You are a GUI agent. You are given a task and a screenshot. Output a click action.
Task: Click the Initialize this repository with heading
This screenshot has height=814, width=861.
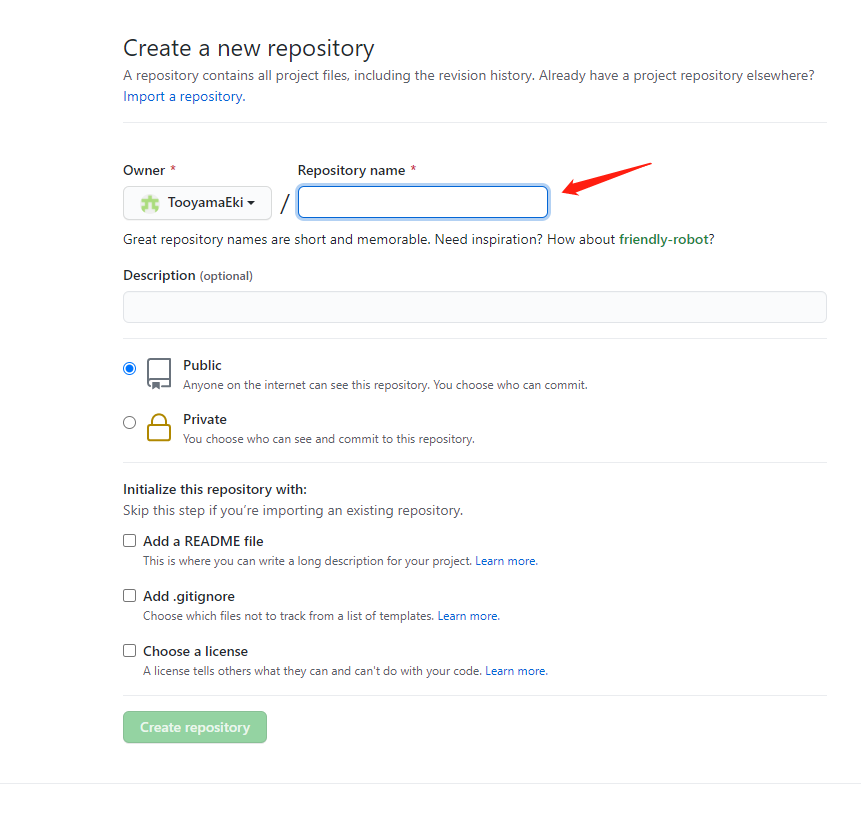pyautogui.click(x=215, y=489)
